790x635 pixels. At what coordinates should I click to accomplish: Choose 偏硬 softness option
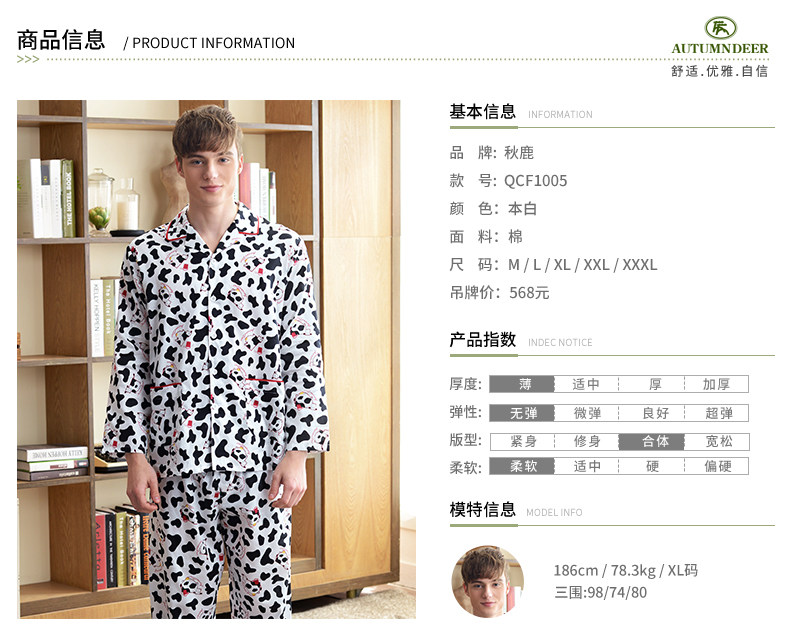pos(716,466)
